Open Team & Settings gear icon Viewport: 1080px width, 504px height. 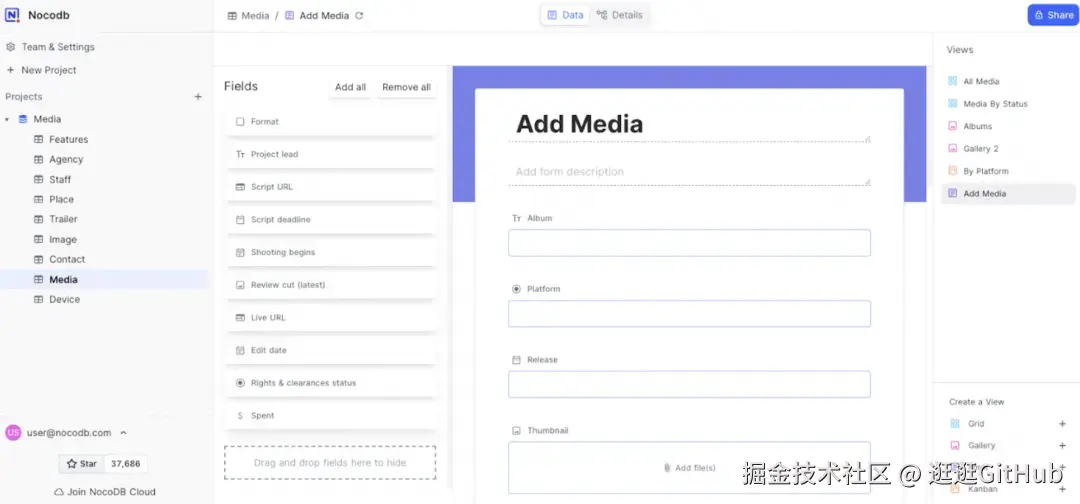pos(10,47)
